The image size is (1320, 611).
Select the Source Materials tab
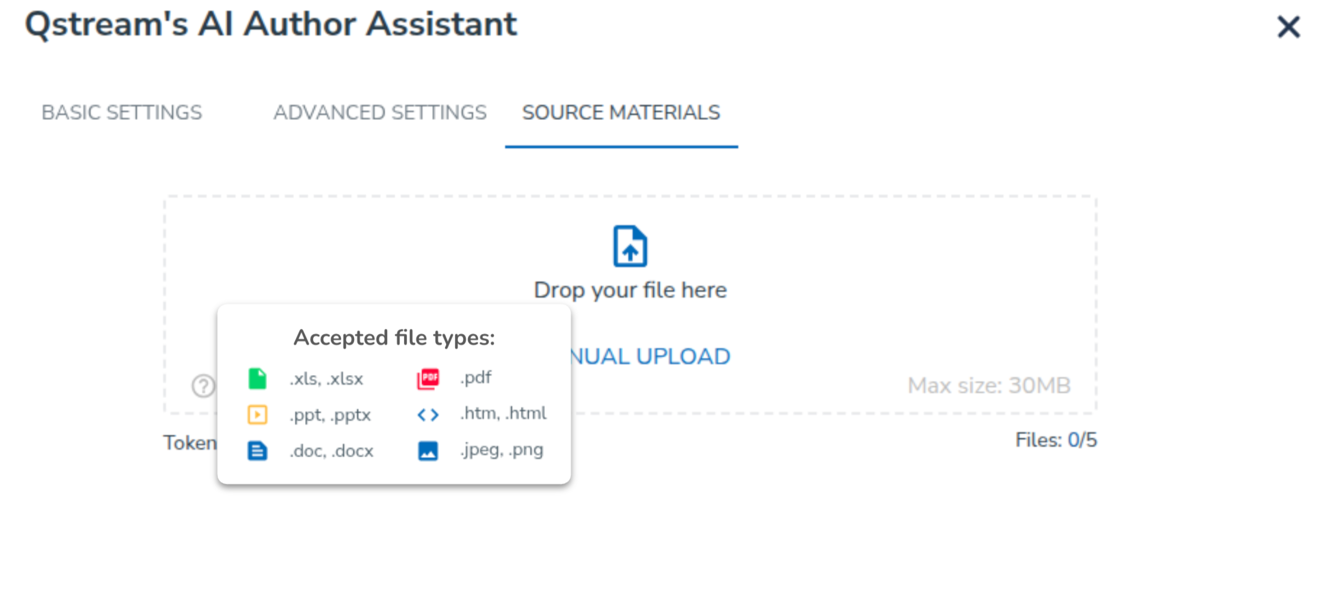[x=621, y=113]
